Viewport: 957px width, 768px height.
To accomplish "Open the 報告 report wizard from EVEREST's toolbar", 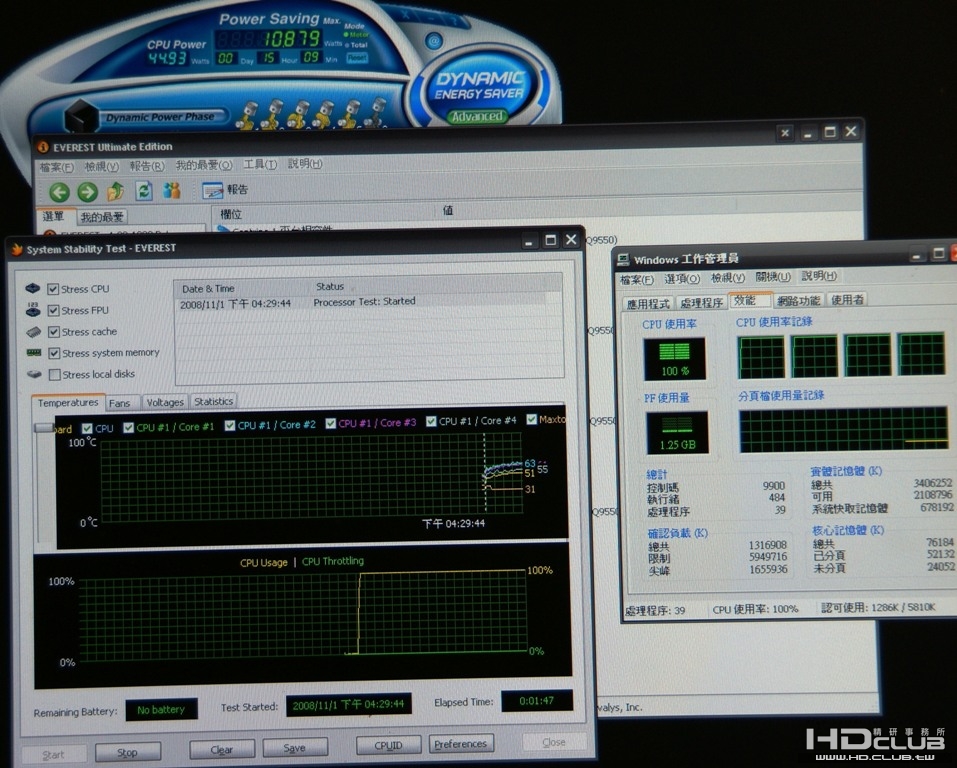I will tap(225, 190).
